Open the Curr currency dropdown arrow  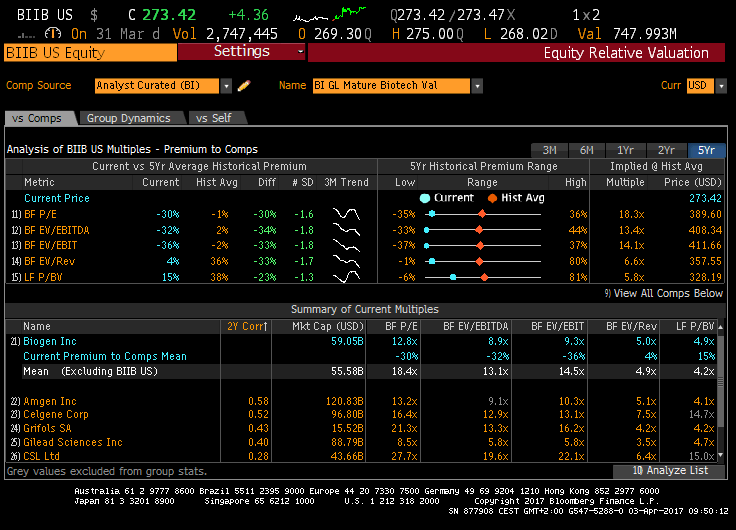click(721, 86)
